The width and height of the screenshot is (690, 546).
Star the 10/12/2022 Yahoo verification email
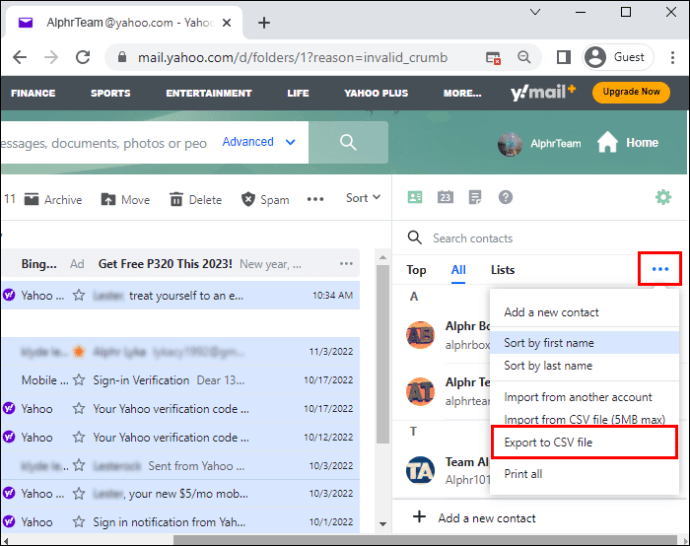pos(79,437)
